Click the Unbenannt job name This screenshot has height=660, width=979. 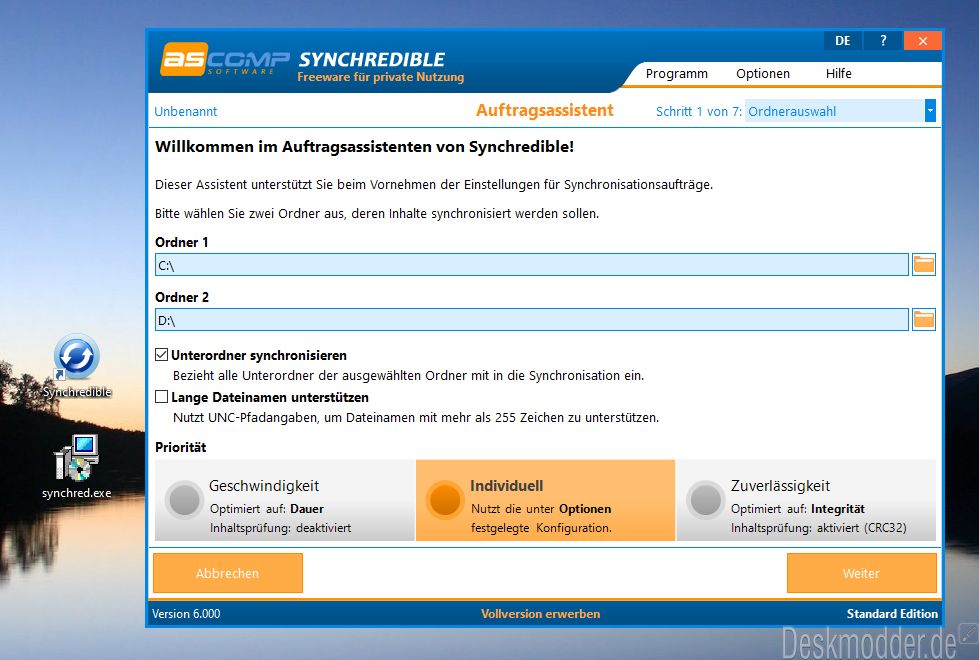pos(185,111)
